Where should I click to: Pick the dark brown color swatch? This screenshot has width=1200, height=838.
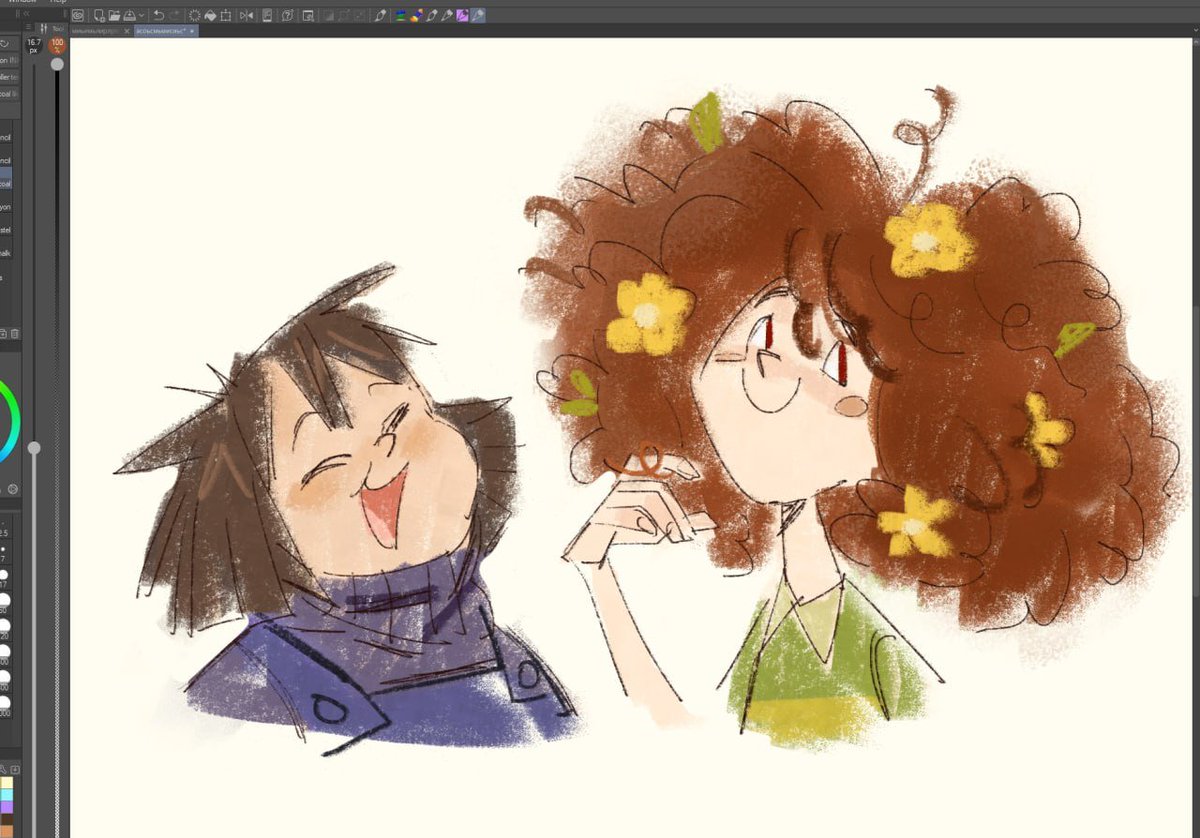pos(6,817)
